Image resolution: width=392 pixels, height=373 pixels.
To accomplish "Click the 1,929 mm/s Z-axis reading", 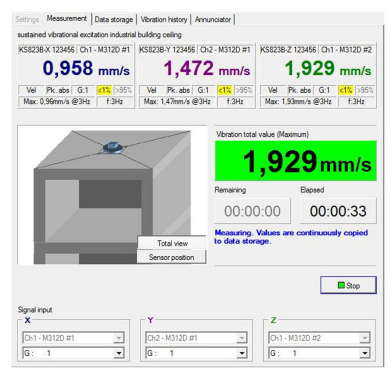I will pyautogui.click(x=328, y=69).
